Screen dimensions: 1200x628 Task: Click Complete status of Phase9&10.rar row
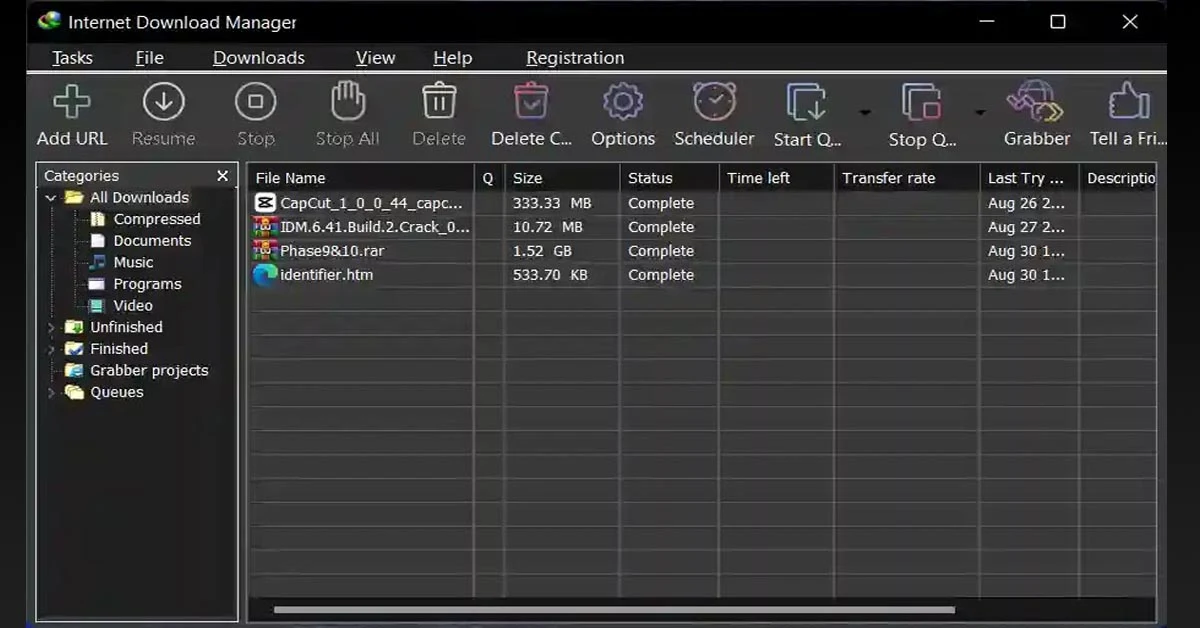point(661,251)
